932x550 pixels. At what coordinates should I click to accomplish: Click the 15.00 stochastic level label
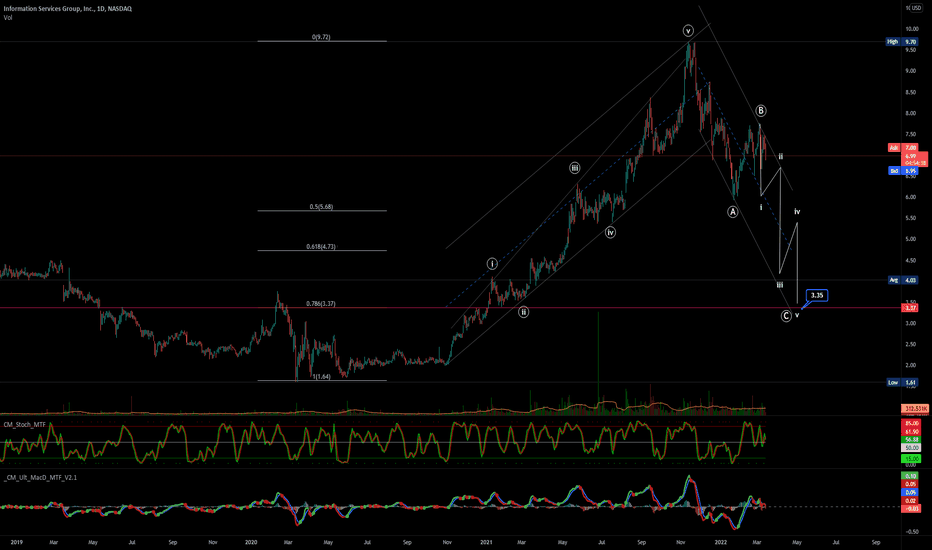coord(911,458)
